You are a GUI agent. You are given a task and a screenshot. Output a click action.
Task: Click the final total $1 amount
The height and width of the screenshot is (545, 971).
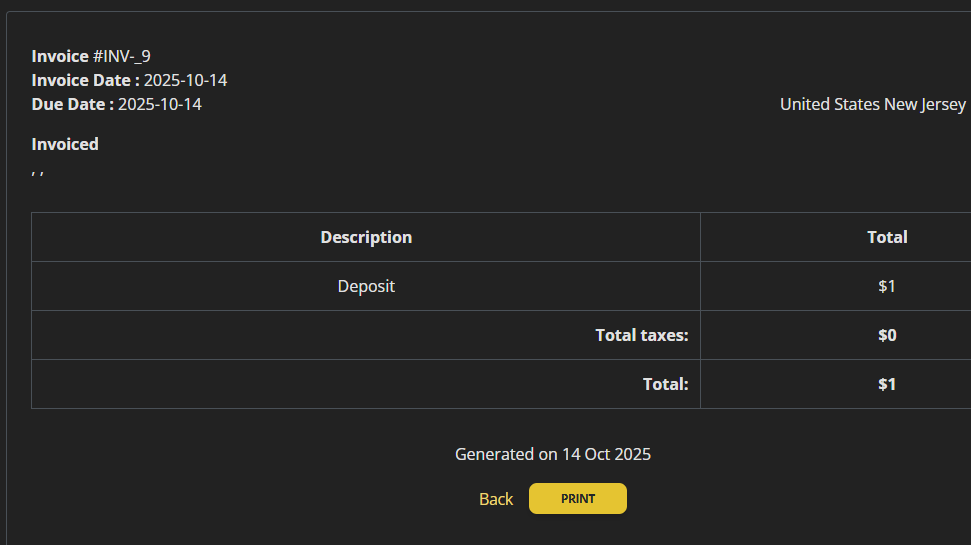coord(886,384)
